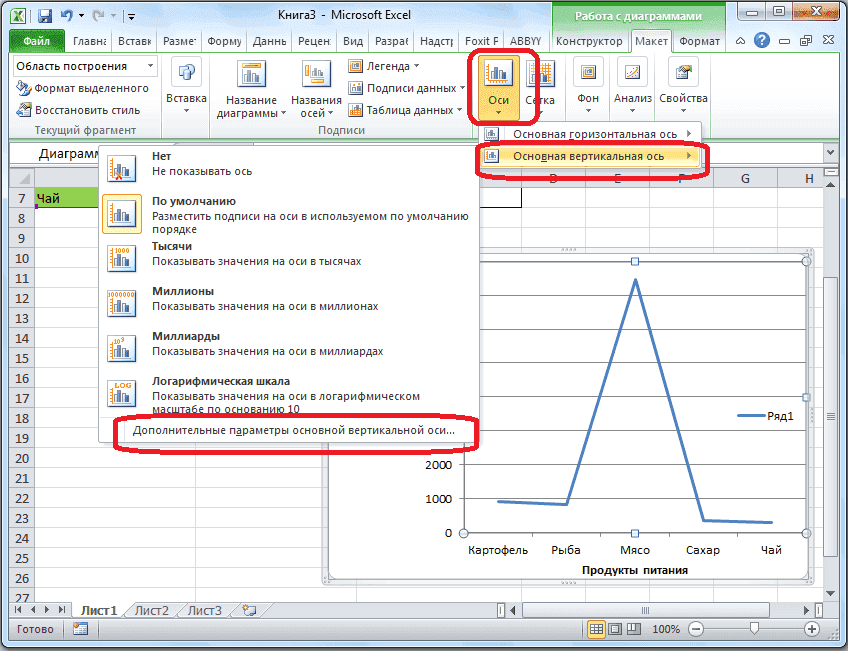
Task: Switch to the Конструктор ribbon tab
Action: coord(589,41)
